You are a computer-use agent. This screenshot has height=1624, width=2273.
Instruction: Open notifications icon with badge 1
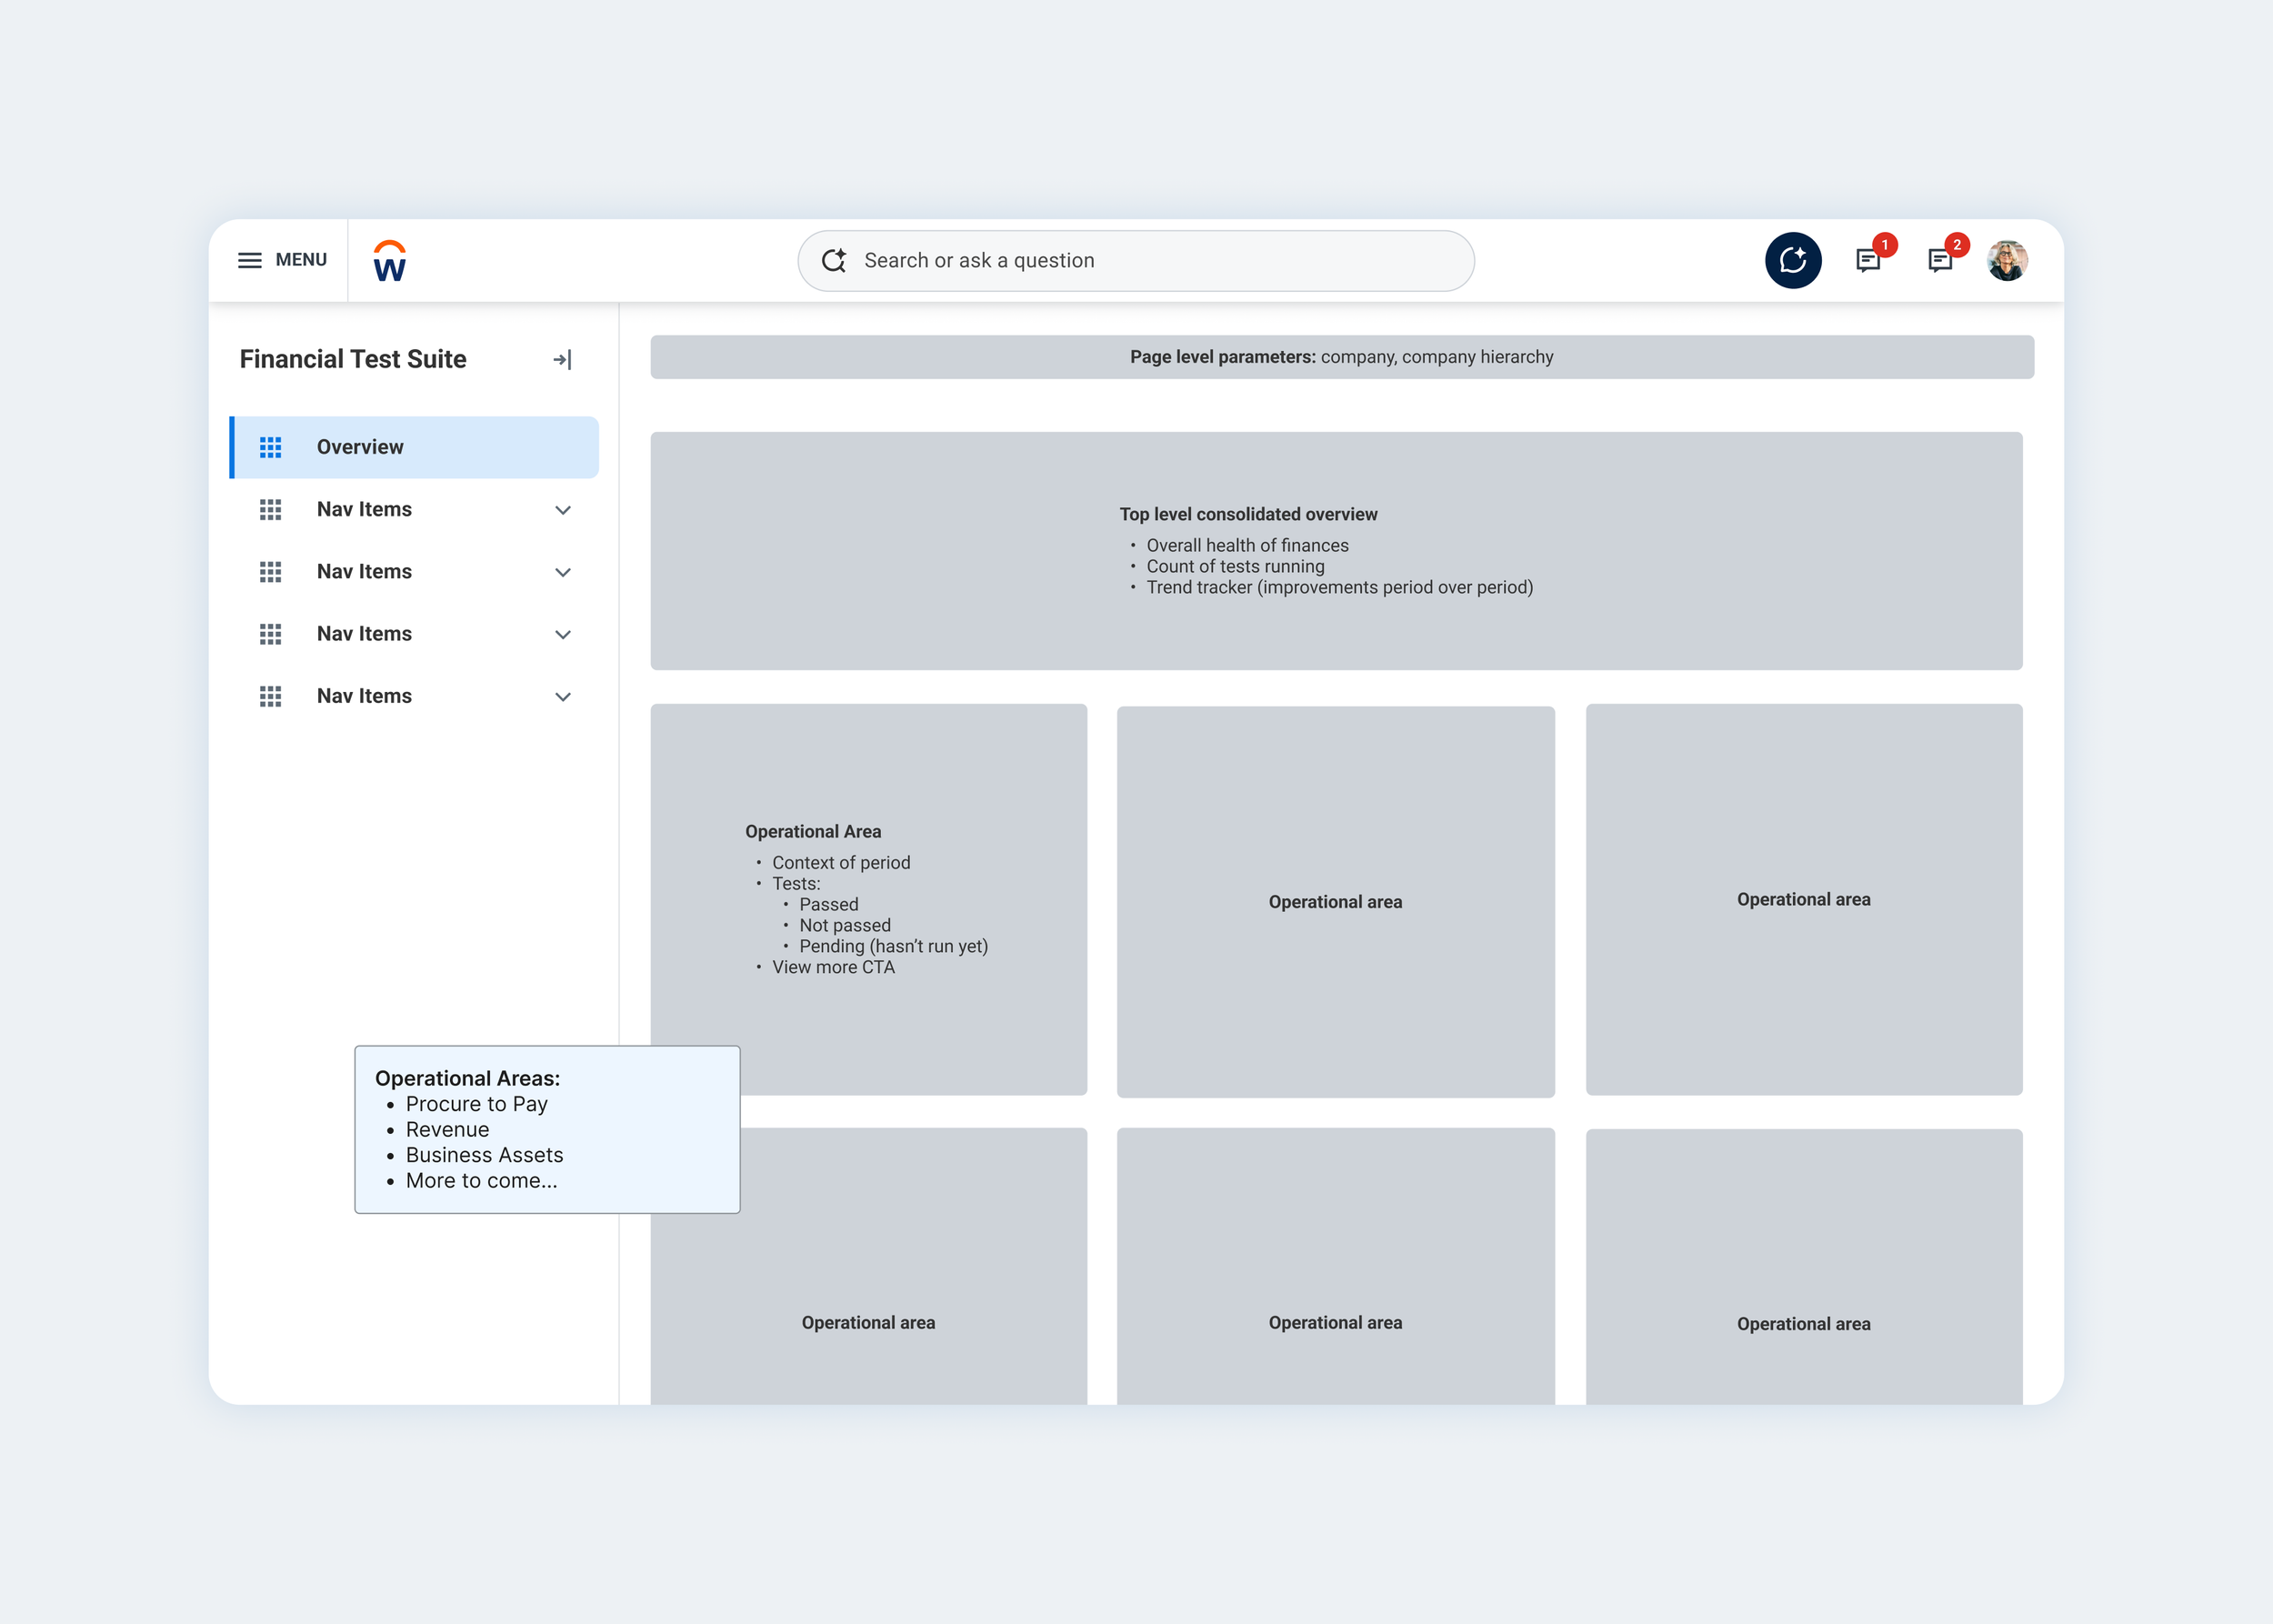[1867, 261]
